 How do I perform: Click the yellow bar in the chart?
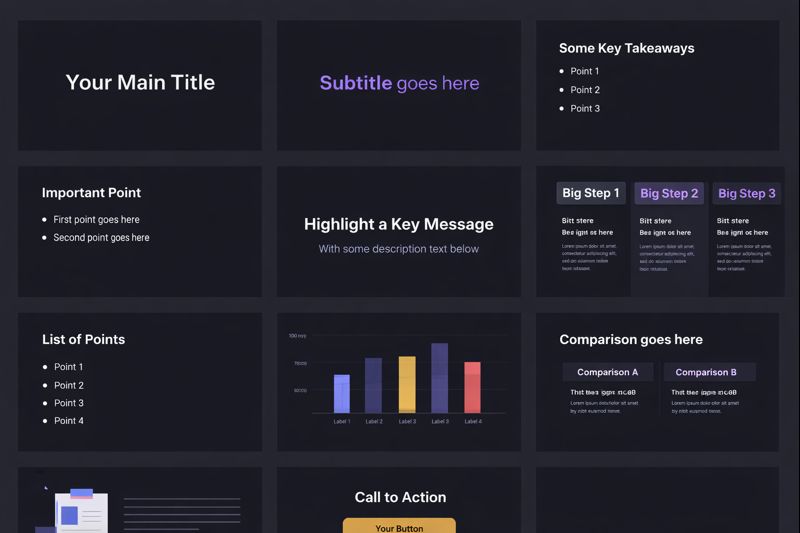click(407, 384)
